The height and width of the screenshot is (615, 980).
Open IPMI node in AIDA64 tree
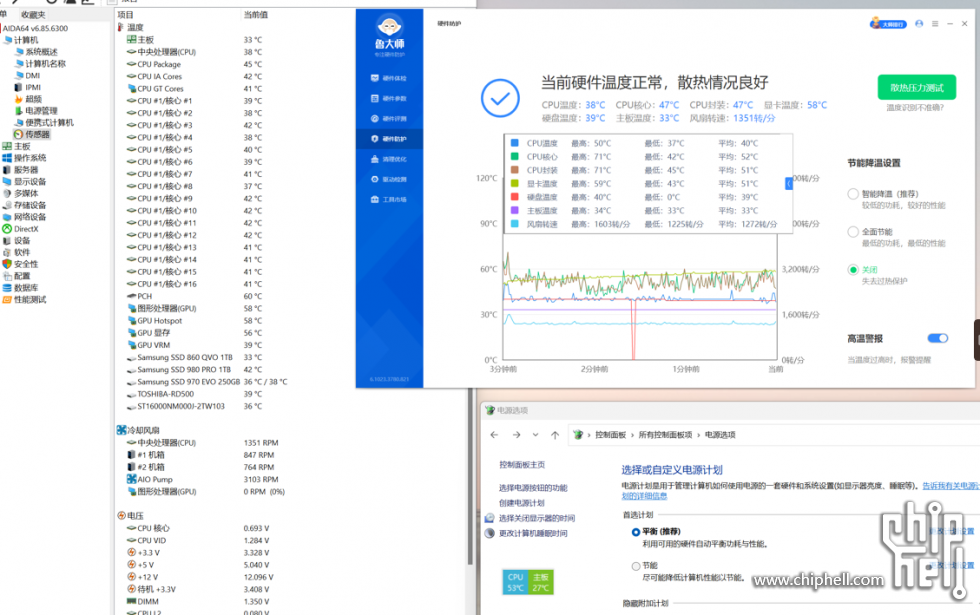28,88
